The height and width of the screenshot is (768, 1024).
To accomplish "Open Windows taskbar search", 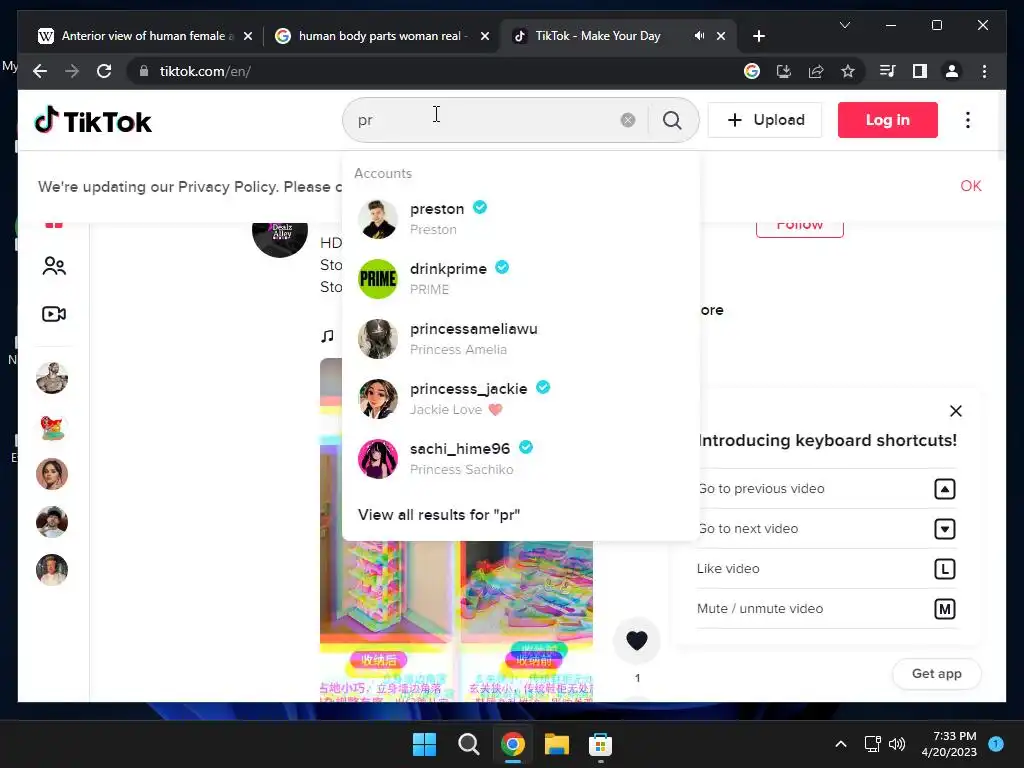I will click(469, 744).
